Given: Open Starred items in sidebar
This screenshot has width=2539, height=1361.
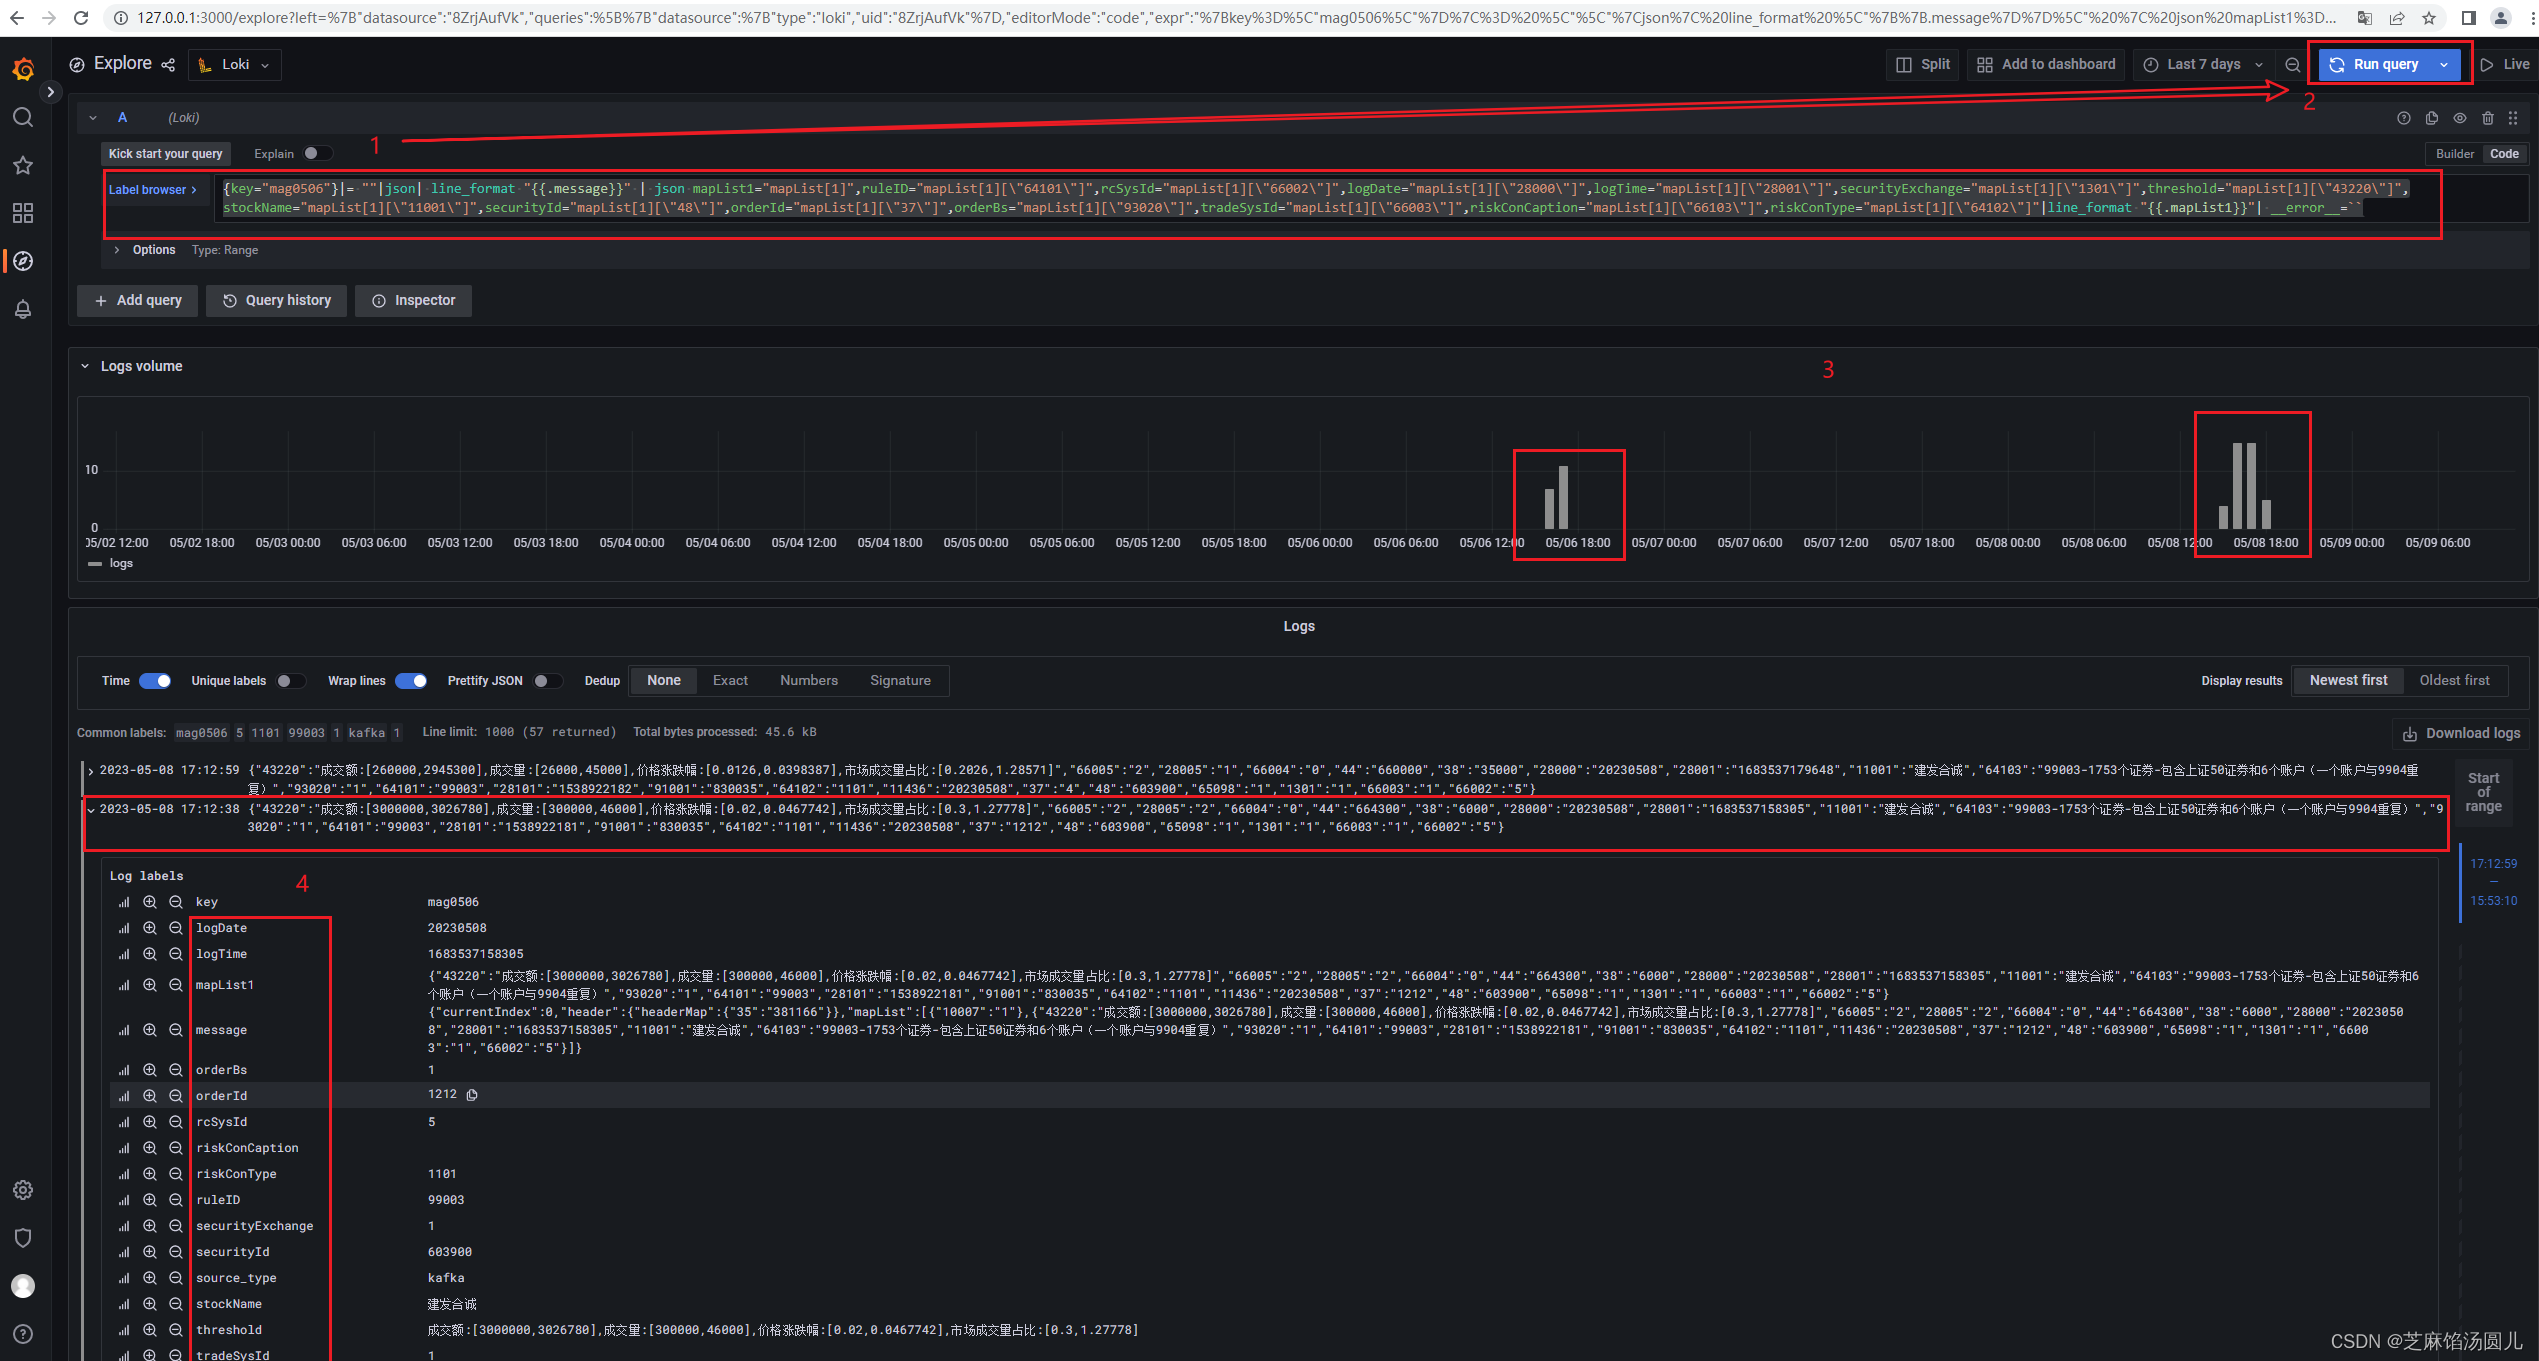Looking at the screenshot, I should (x=23, y=166).
